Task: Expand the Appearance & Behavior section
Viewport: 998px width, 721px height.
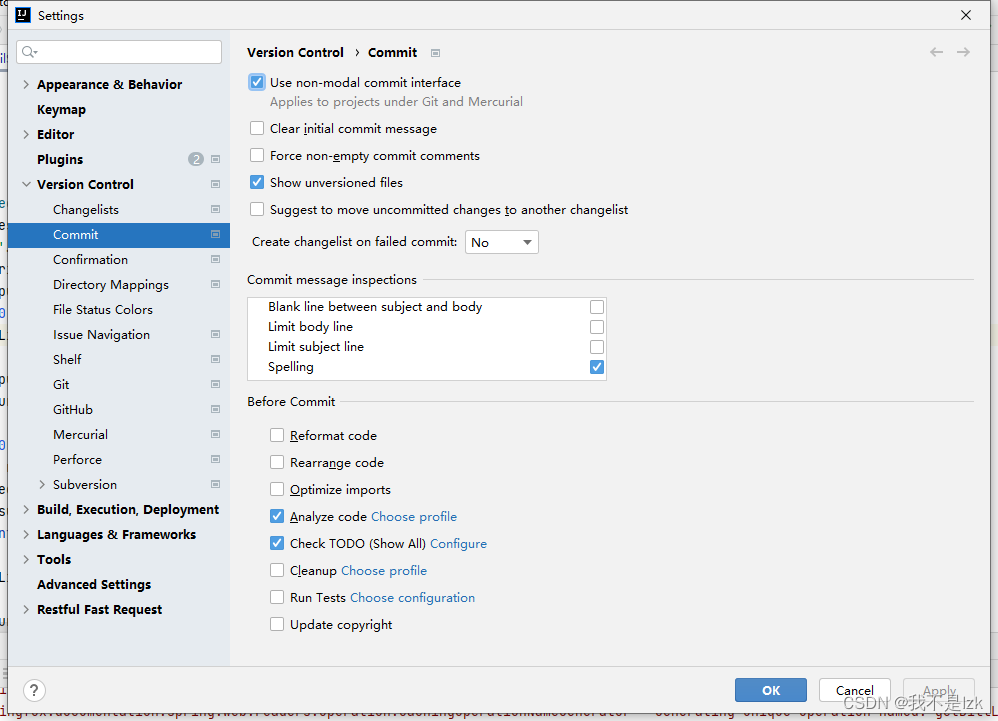Action: pyautogui.click(x=26, y=85)
